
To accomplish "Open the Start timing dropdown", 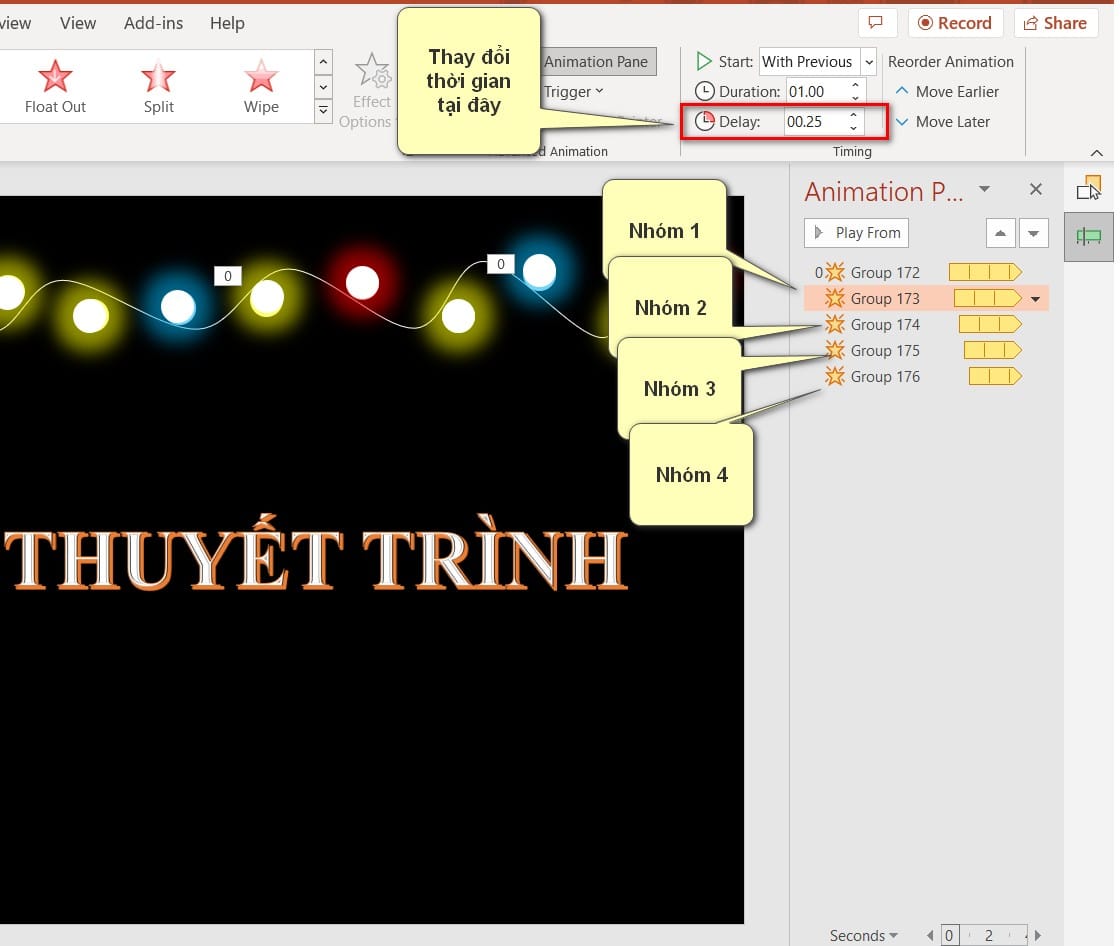I will coord(869,62).
